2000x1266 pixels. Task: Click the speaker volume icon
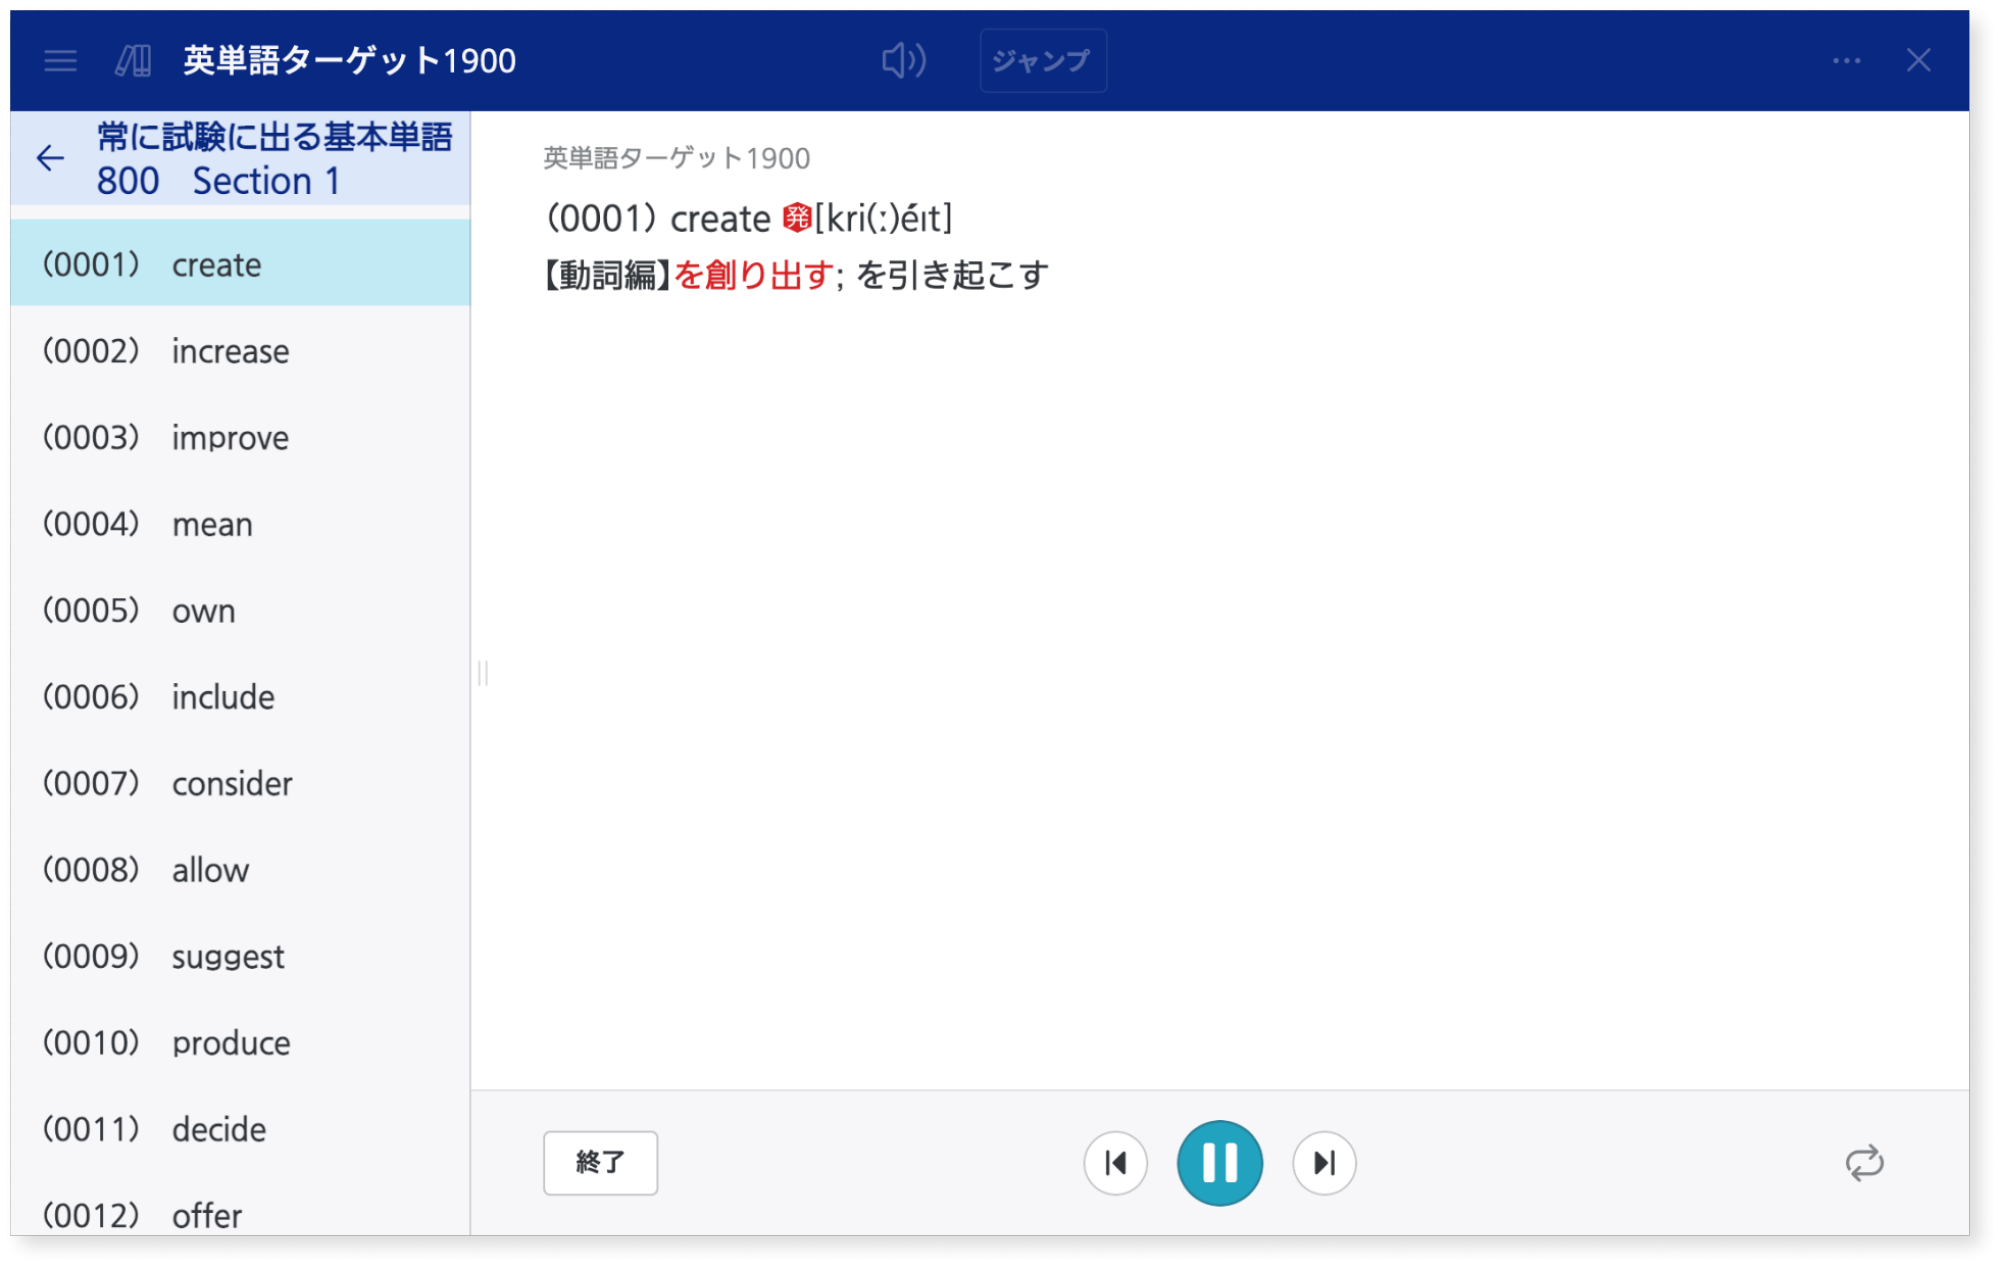coord(903,60)
